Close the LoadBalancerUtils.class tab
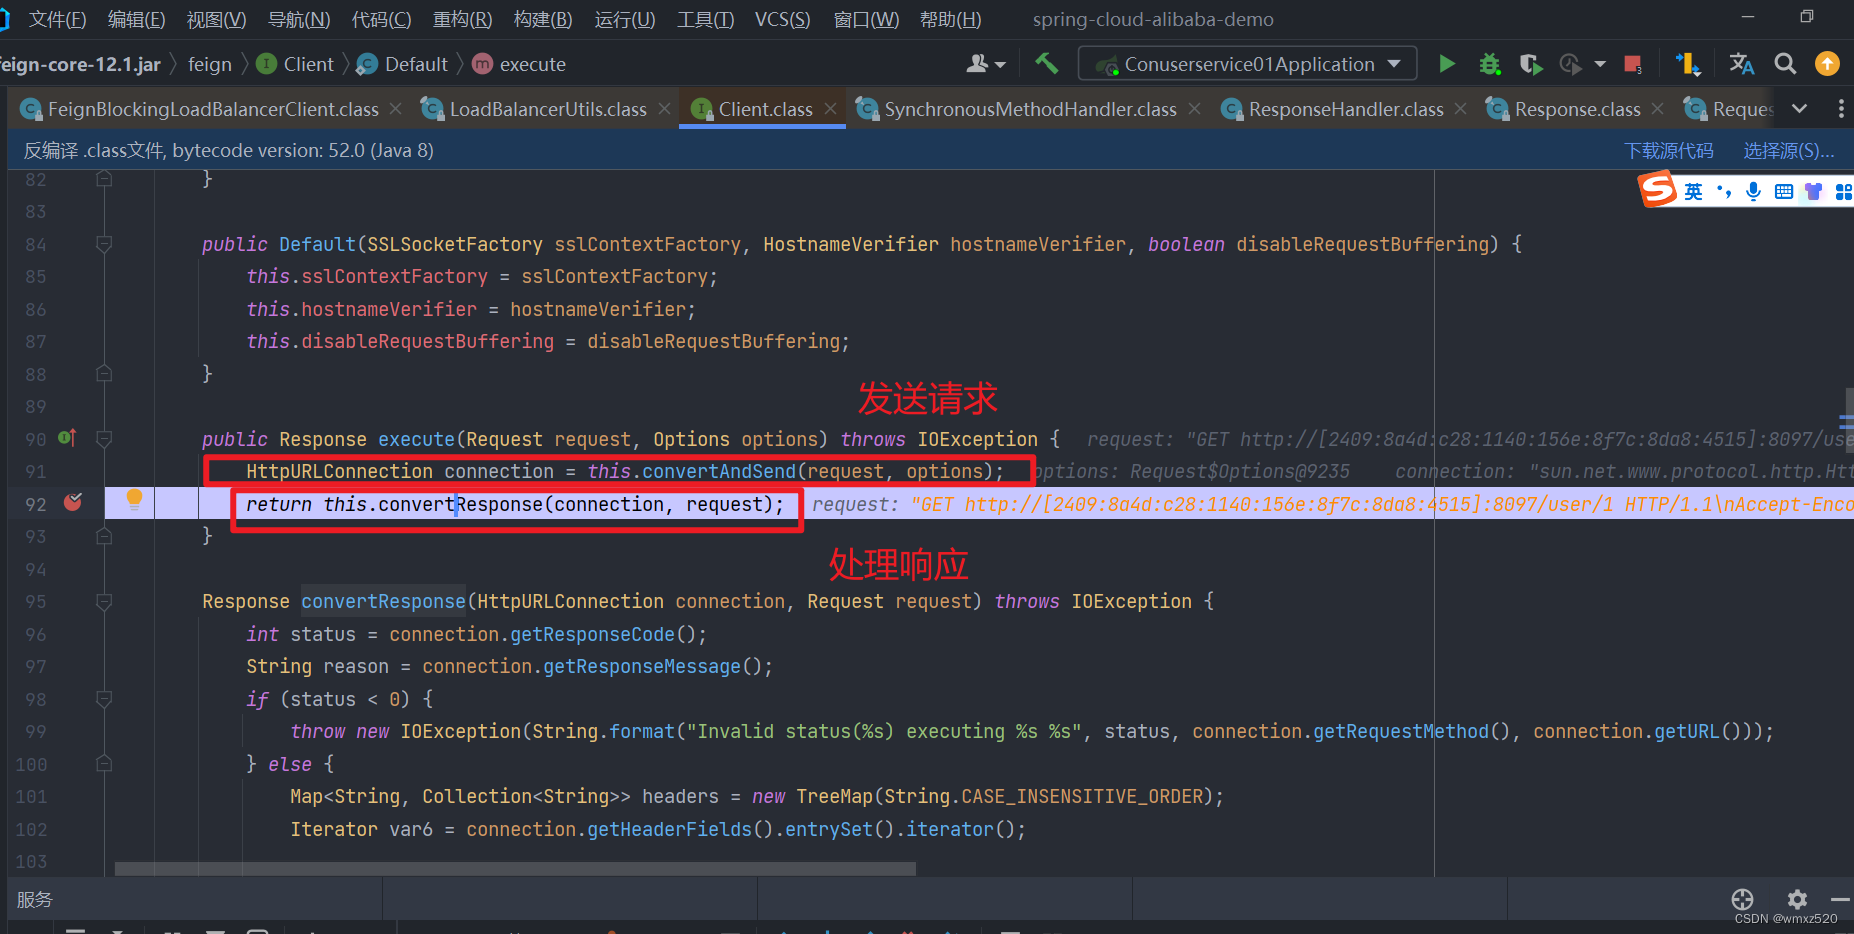The width and height of the screenshot is (1854, 934). [664, 108]
